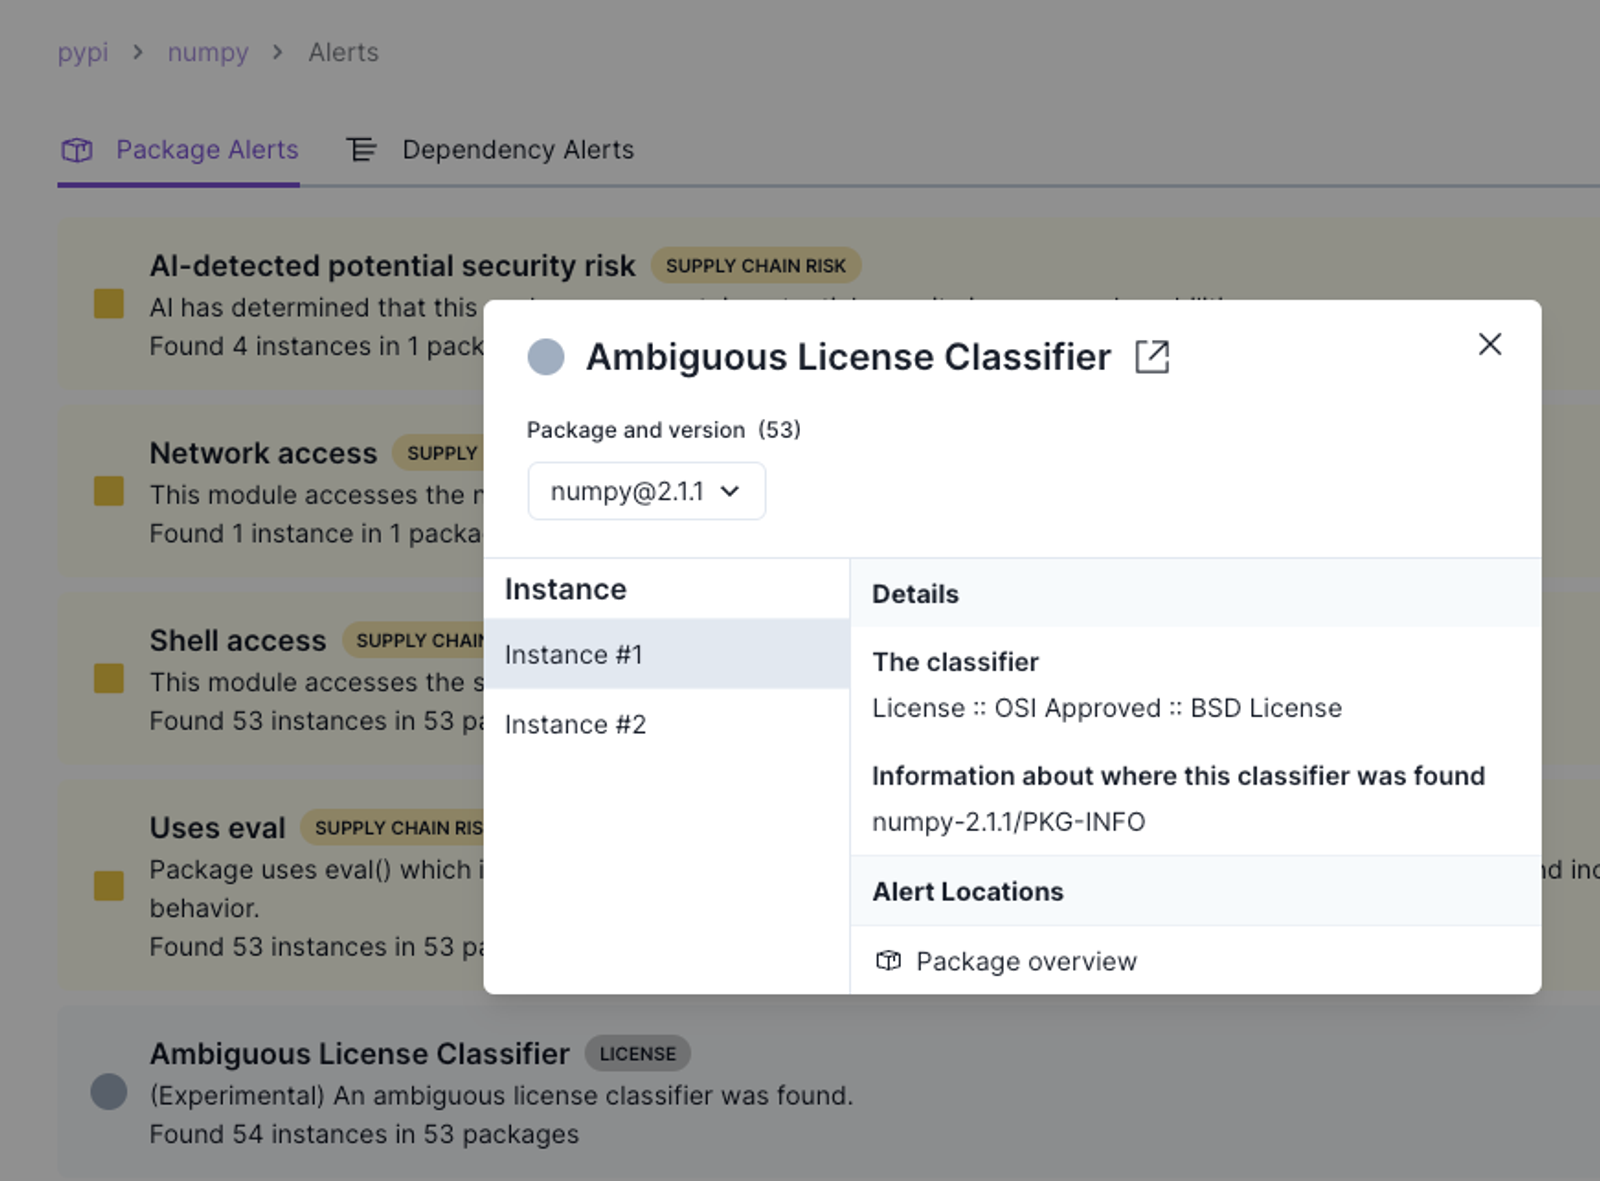Click gray circle beside Ambiguous License Classifier alert row

[x=109, y=1092]
